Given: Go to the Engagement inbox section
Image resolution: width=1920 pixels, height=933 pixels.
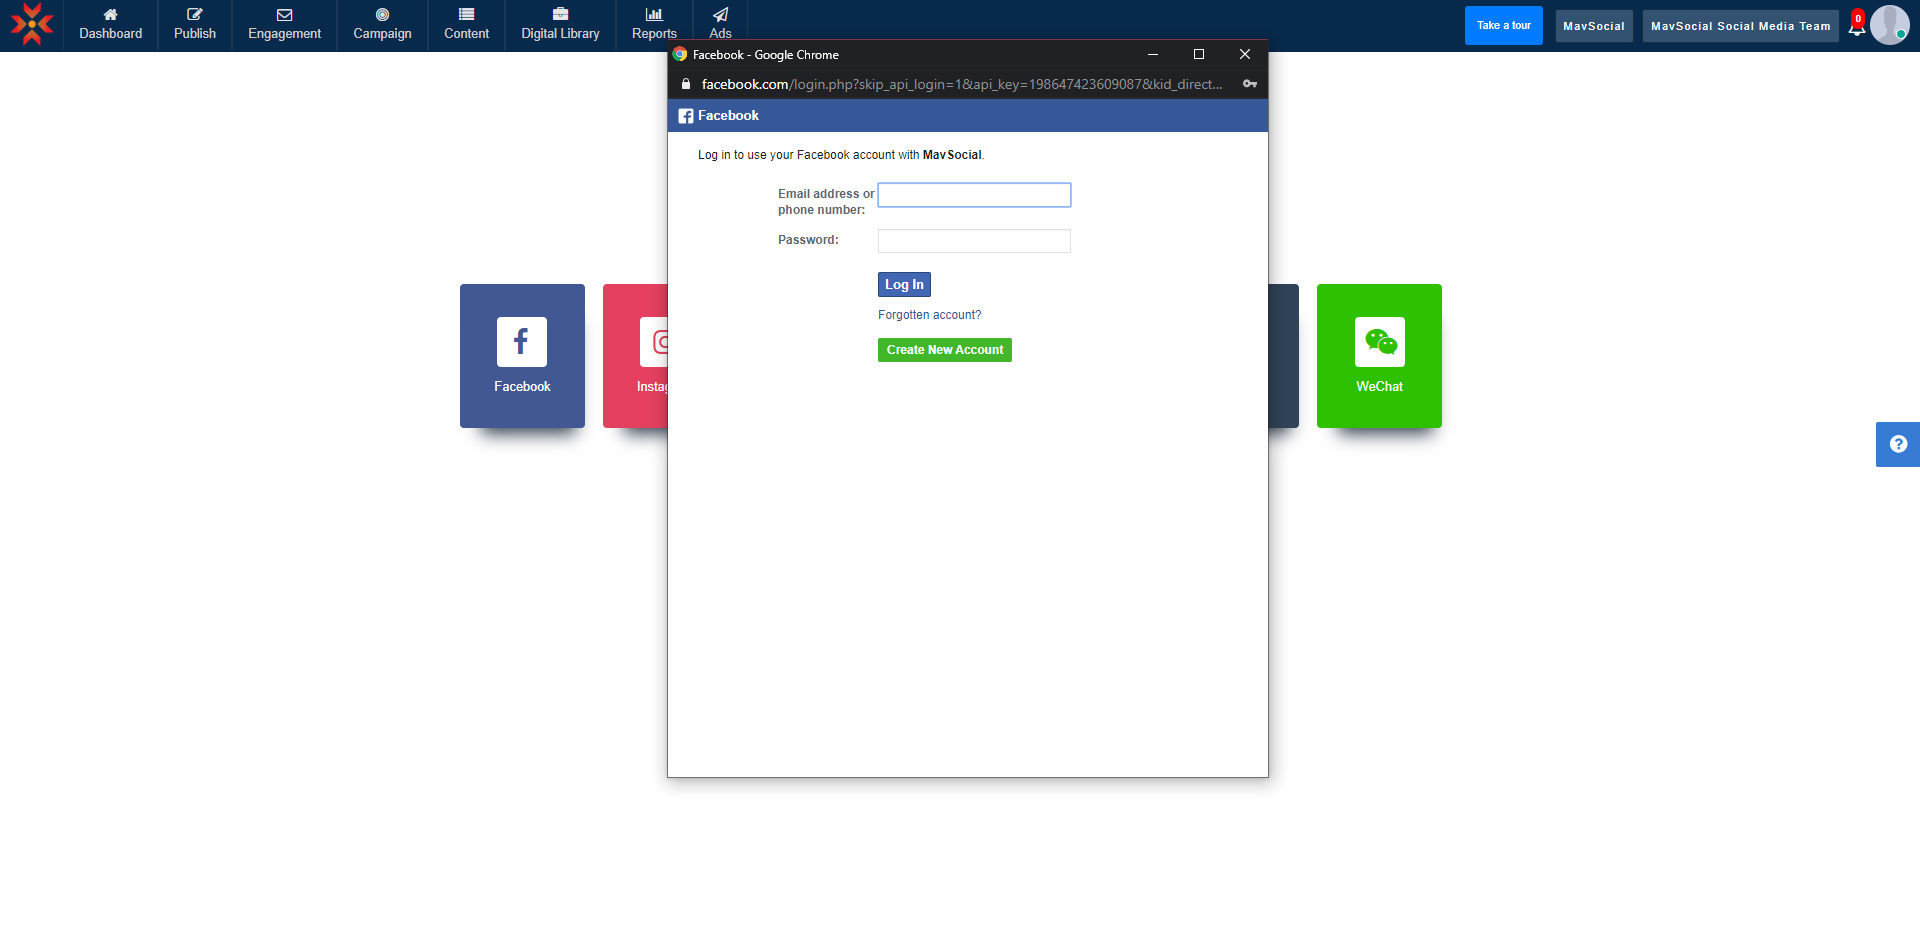Looking at the screenshot, I should point(284,25).
